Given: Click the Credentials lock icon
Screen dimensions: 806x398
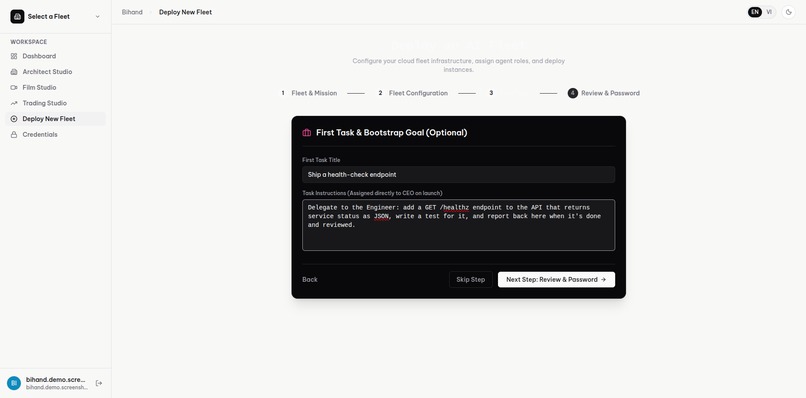Looking at the screenshot, I should (x=14, y=135).
